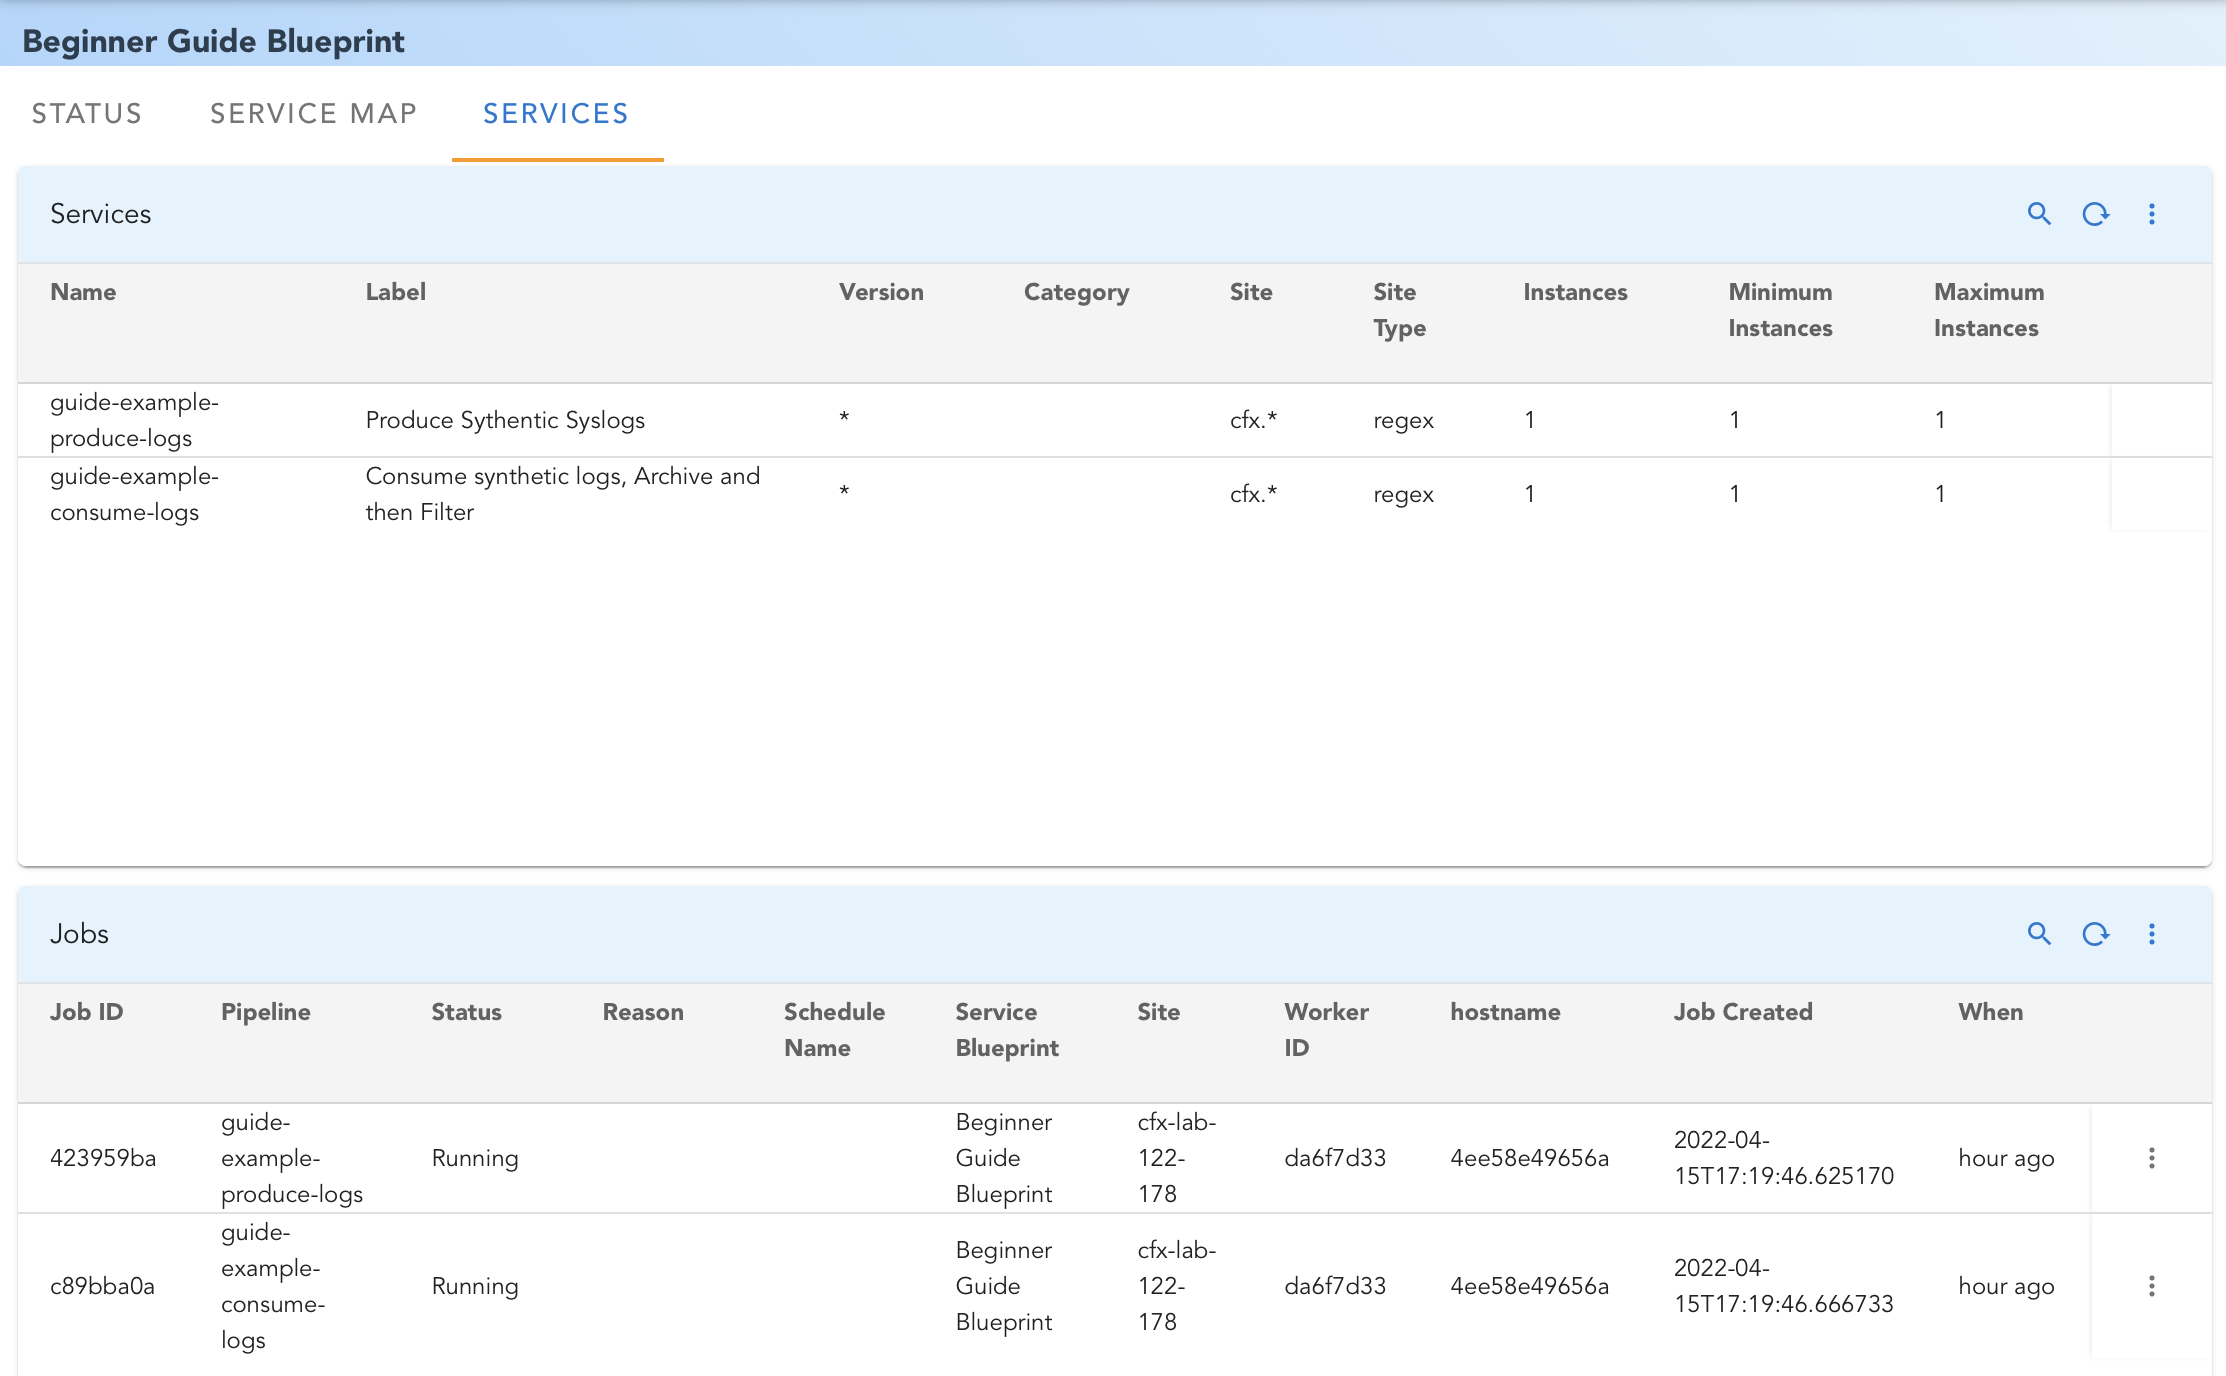
Task: Refresh the Services table
Action: (x=2095, y=214)
